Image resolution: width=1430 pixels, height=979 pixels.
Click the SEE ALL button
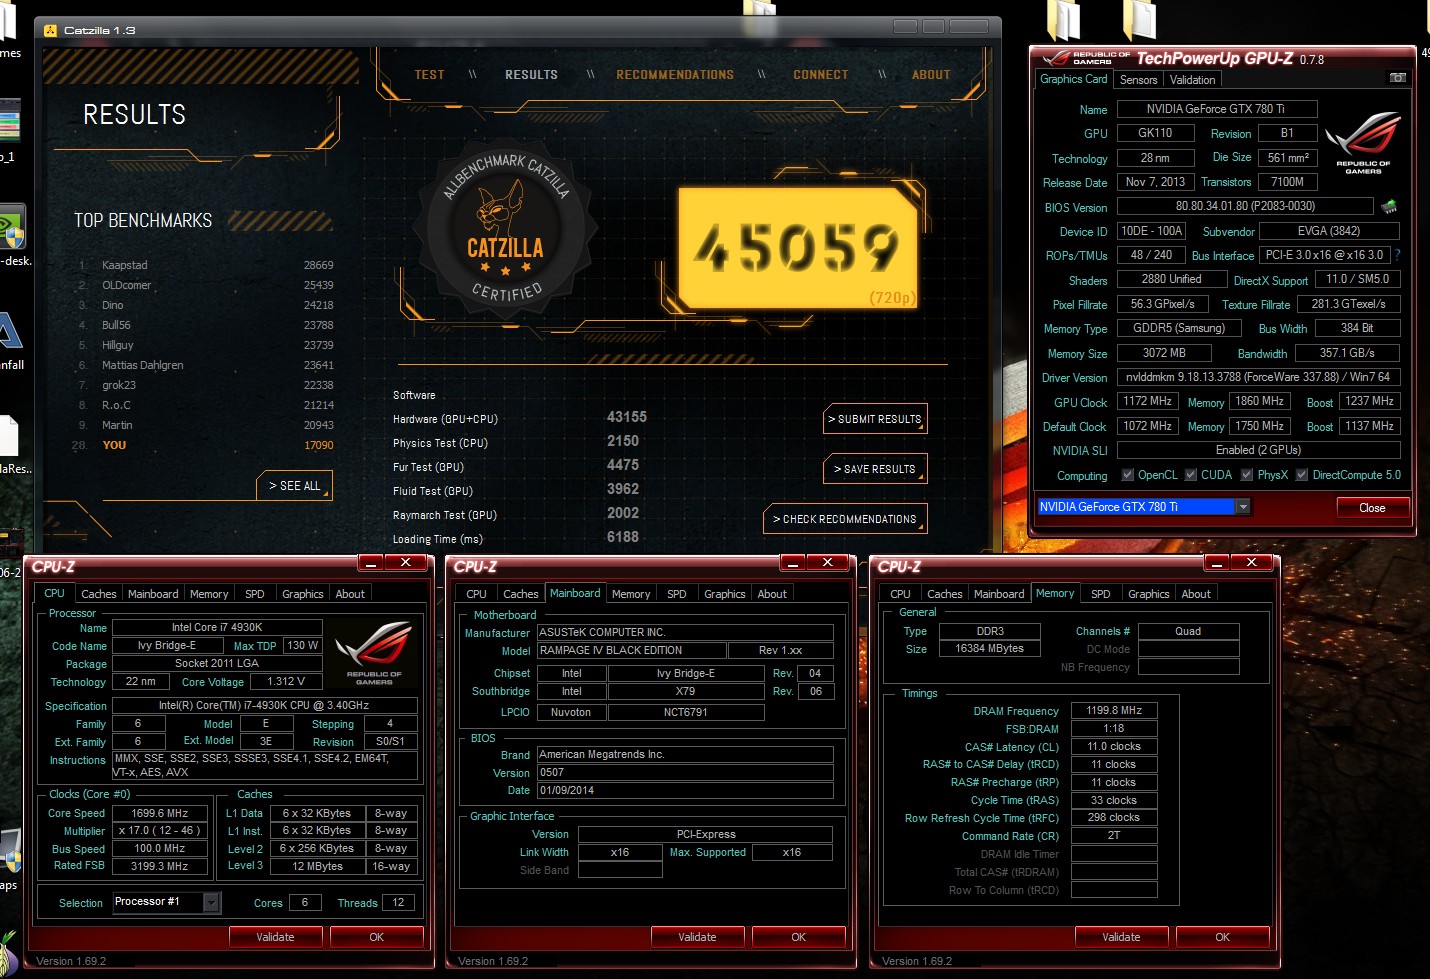295,486
